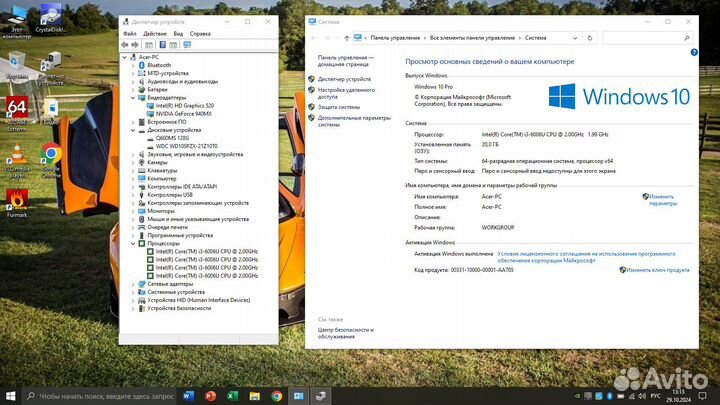The width and height of the screenshot is (720, 405).
Task: Click the help question mark in System window
Action: click(694, 52)
